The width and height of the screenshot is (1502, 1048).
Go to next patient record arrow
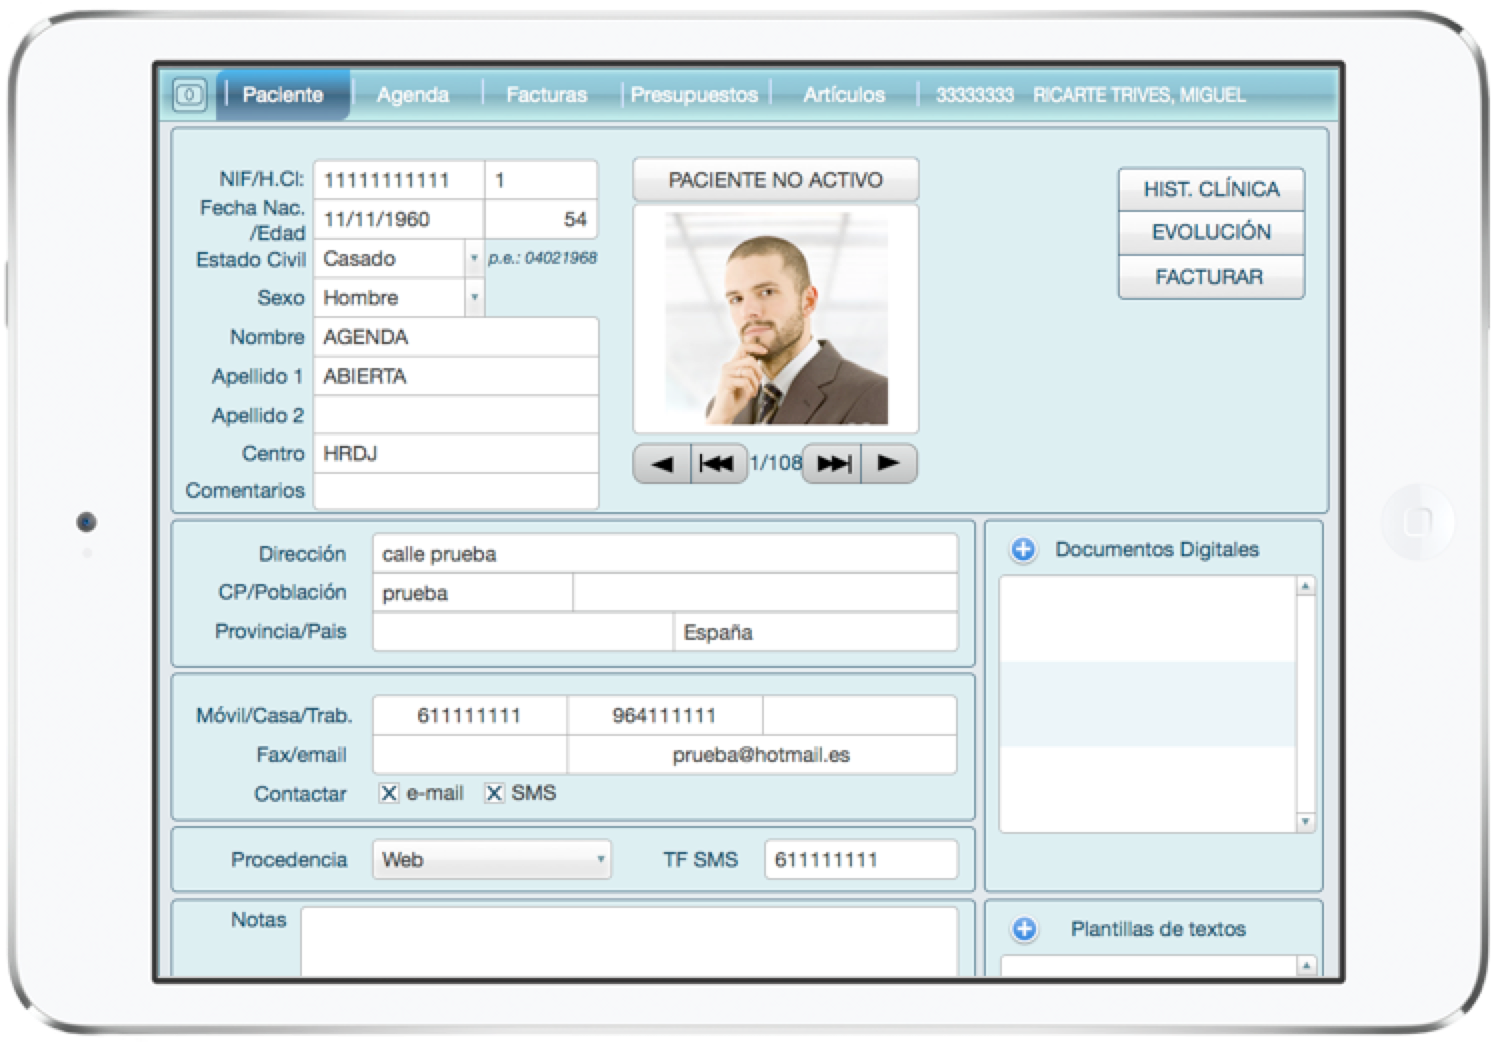click(x=888, y=464)
